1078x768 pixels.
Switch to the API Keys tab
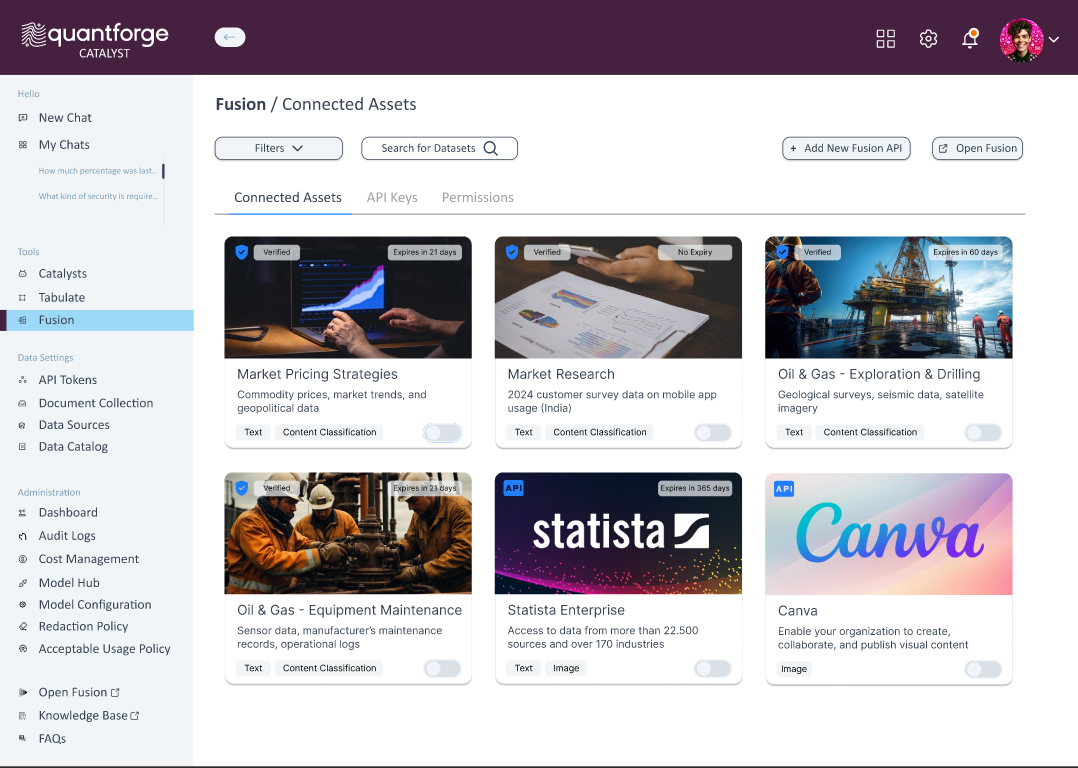pos(392,197)
